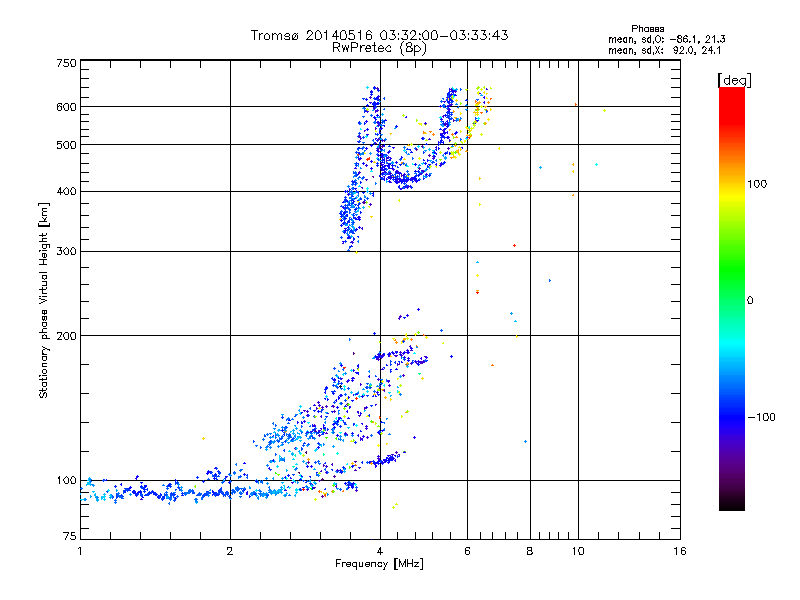Click the plot title 'Tromsø 20140516 03:32:00-03:33:43'
Screen dimensions: 800x600
pyautogui.click(x=379, y=35)
